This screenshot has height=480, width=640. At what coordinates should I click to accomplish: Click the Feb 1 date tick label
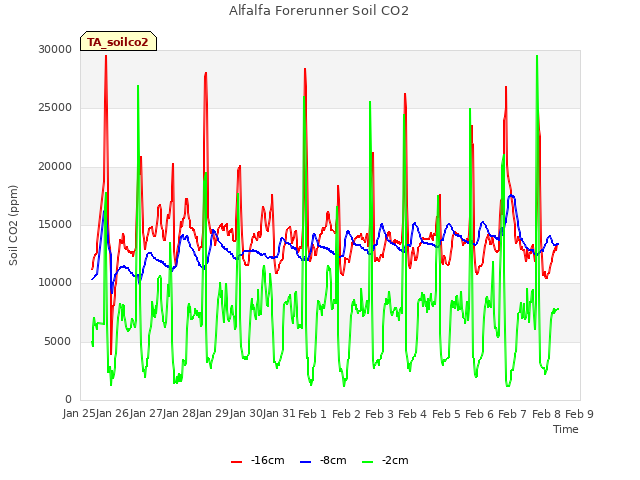(313, 414)
